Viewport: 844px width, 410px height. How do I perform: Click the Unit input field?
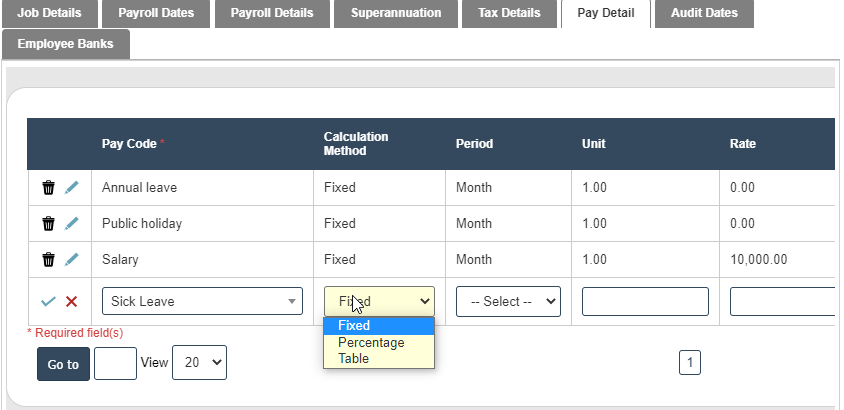pyautogui.click(x=645, y=301)
